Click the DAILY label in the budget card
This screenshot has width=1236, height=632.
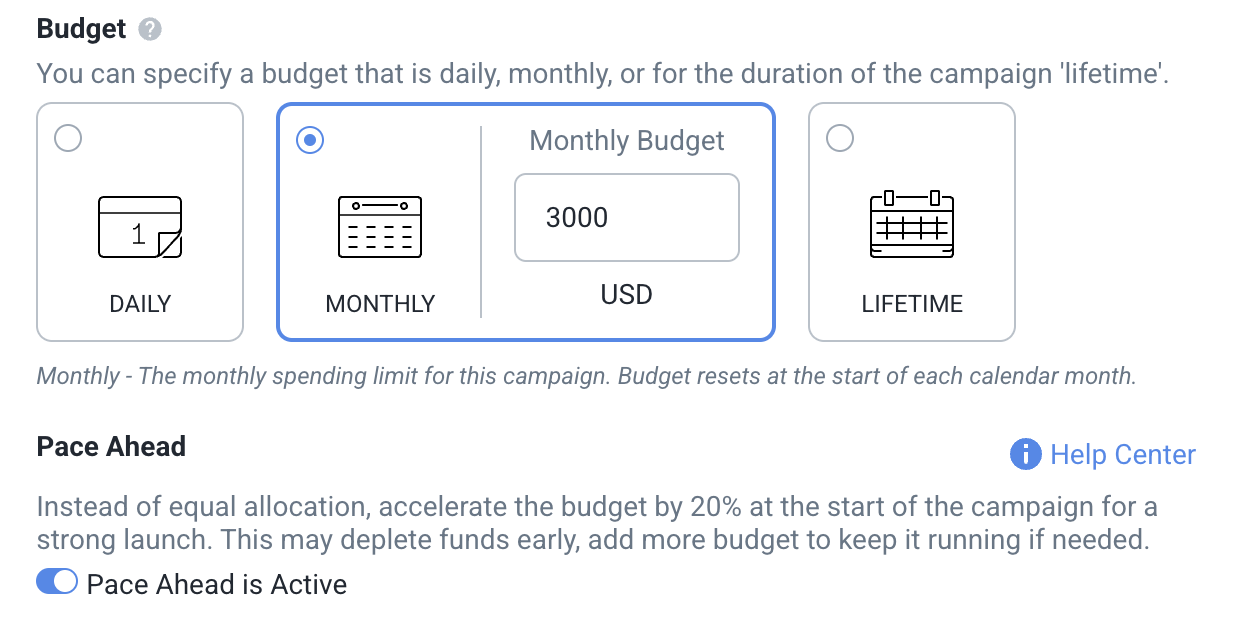(140, 304)
